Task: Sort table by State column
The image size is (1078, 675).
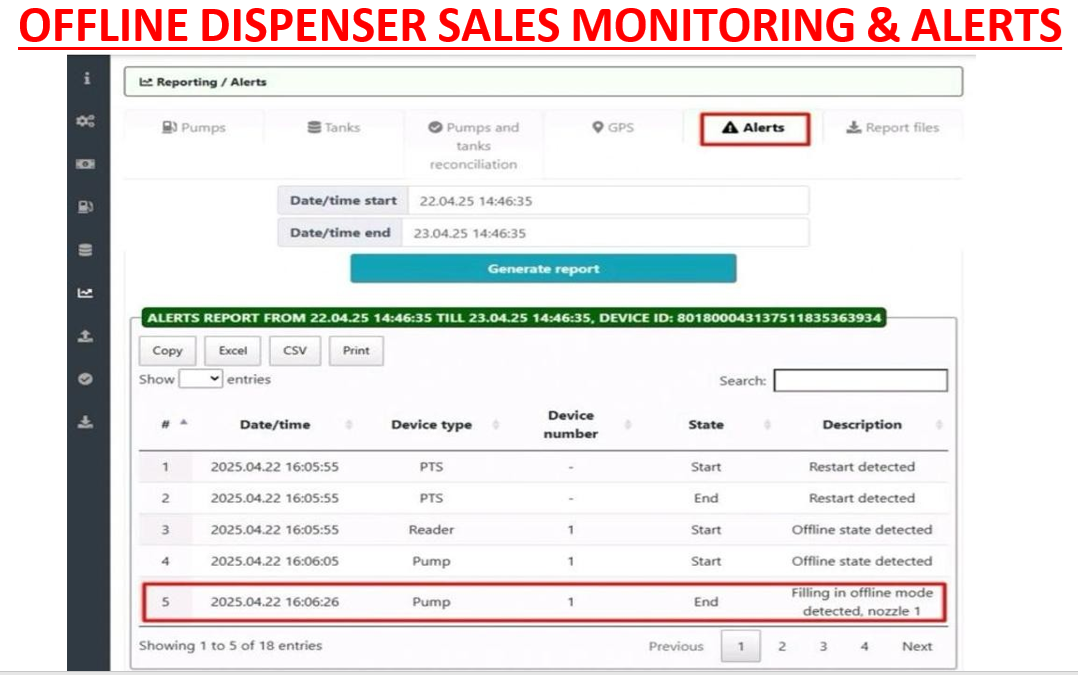Action: pos(706,425)
